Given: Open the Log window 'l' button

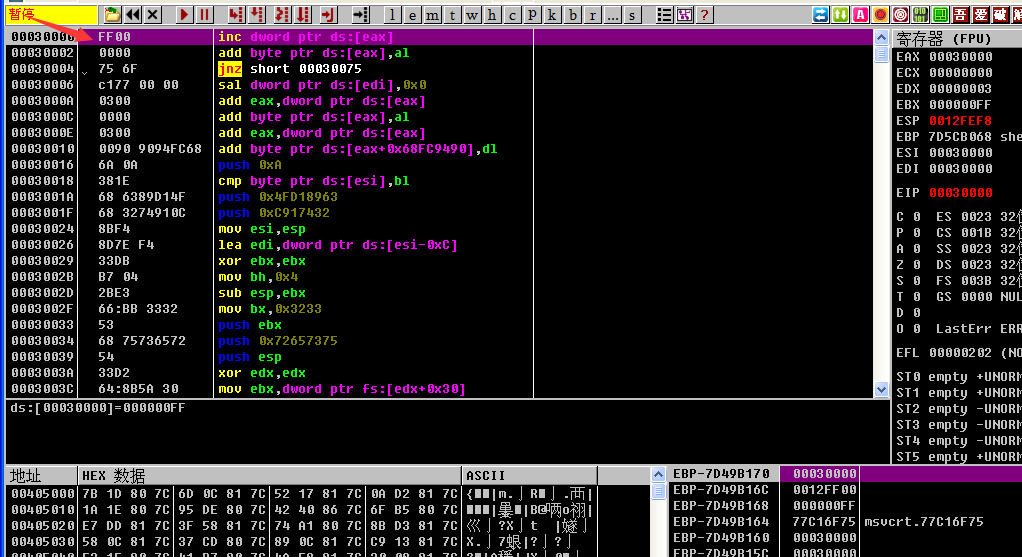Looking at the screenshot, I should (x=392, y=15).
